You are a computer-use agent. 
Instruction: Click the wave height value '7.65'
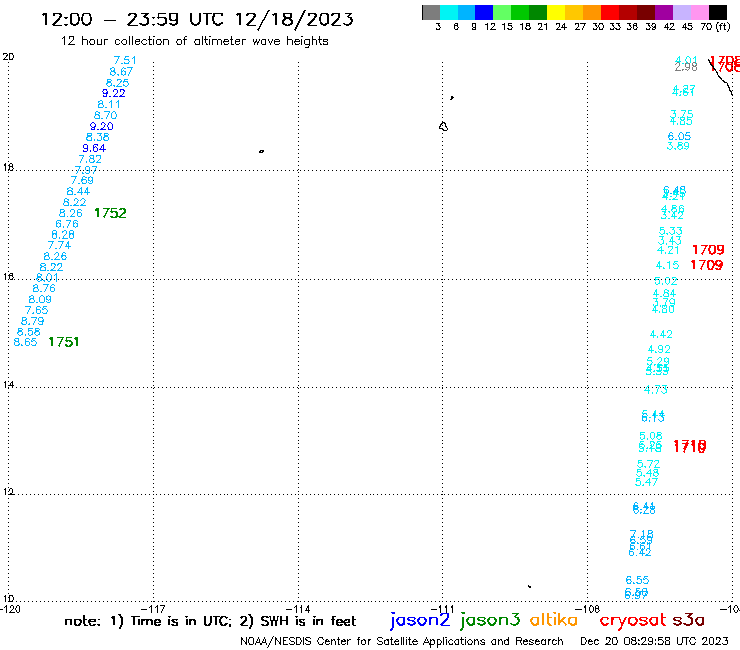[36, 310]
